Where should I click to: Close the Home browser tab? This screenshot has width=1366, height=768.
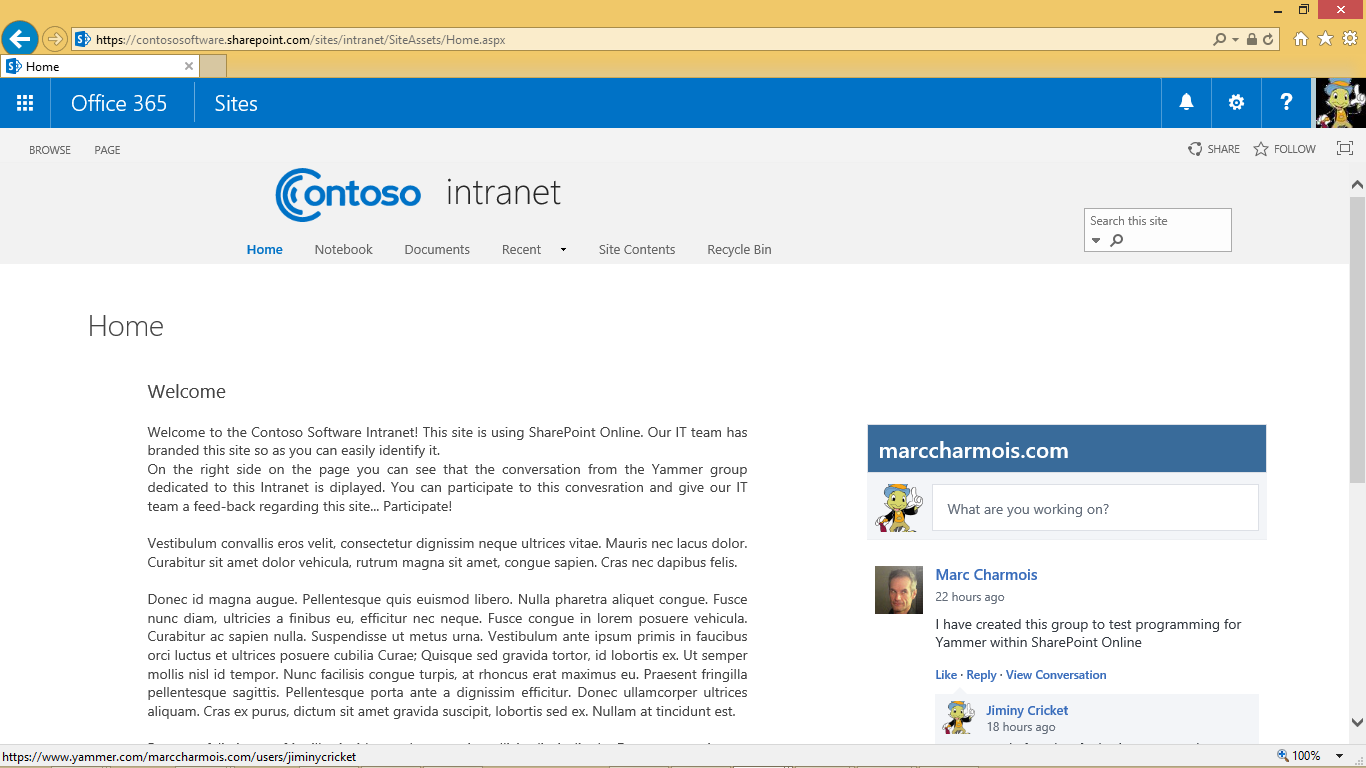coord(189,66)
